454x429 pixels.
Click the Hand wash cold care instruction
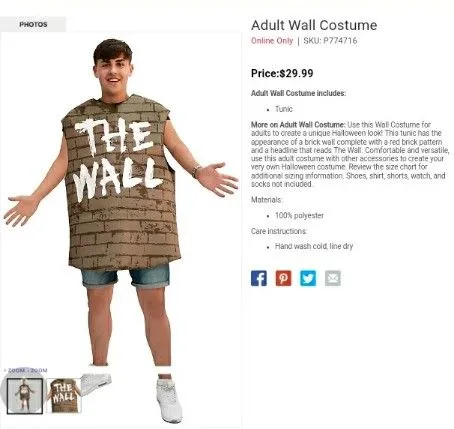click(314, 246)
